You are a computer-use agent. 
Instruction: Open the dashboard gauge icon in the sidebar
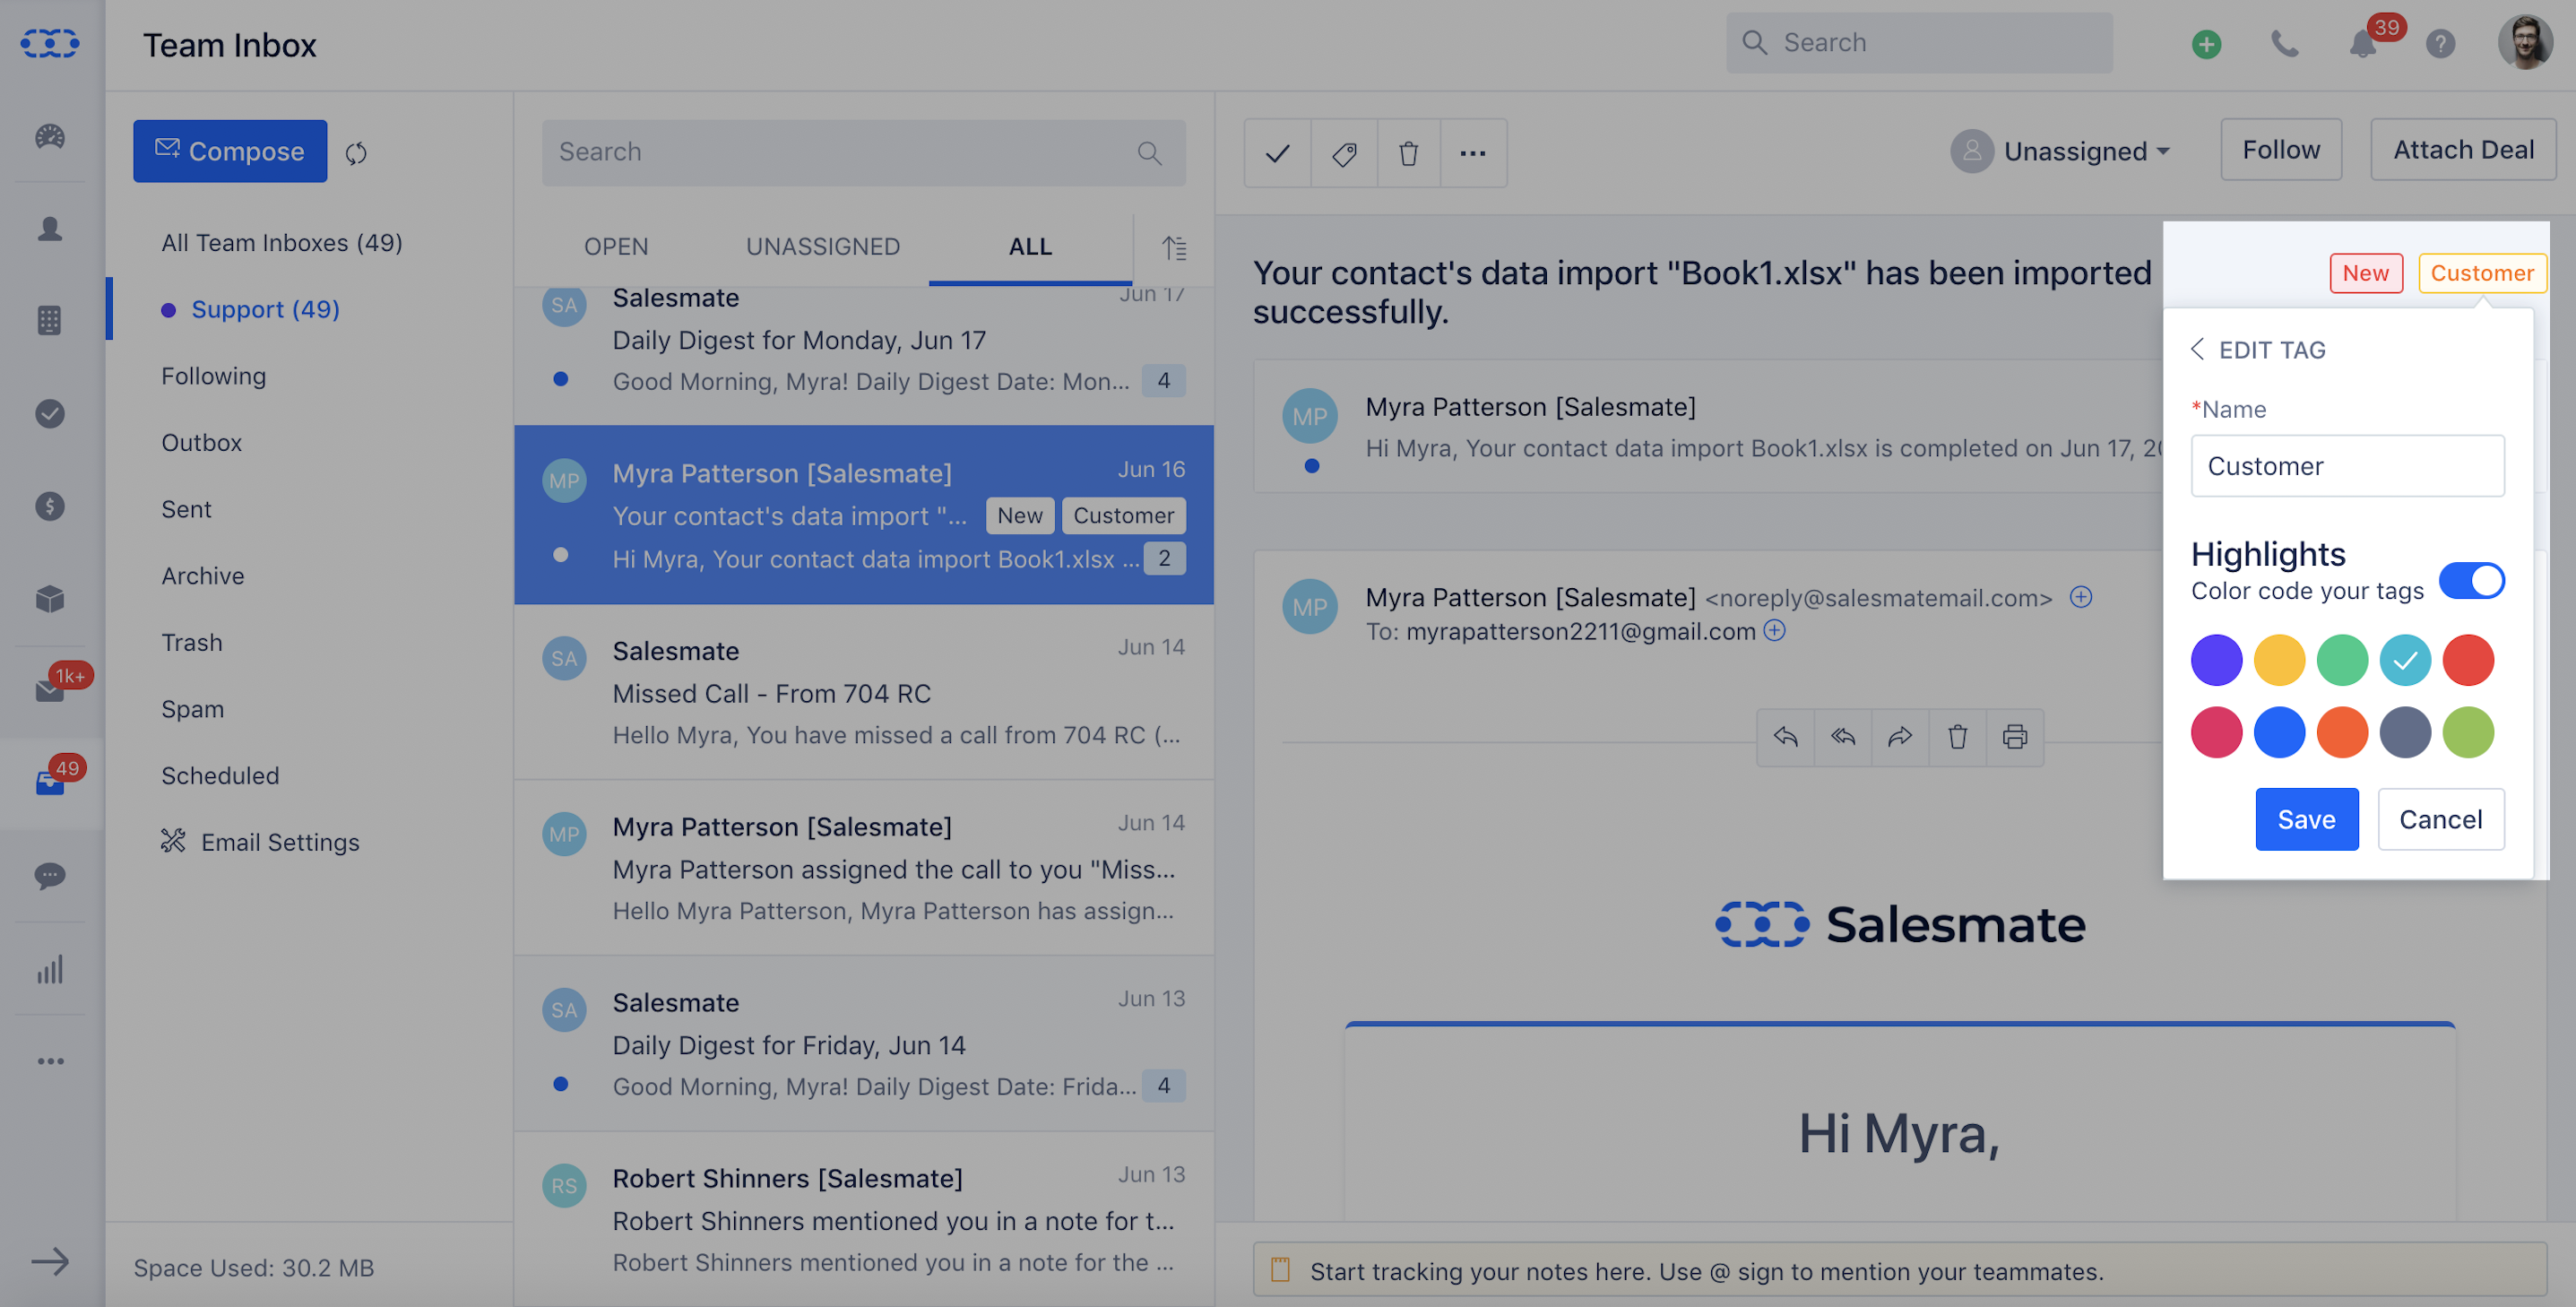(x=50, y=137)
